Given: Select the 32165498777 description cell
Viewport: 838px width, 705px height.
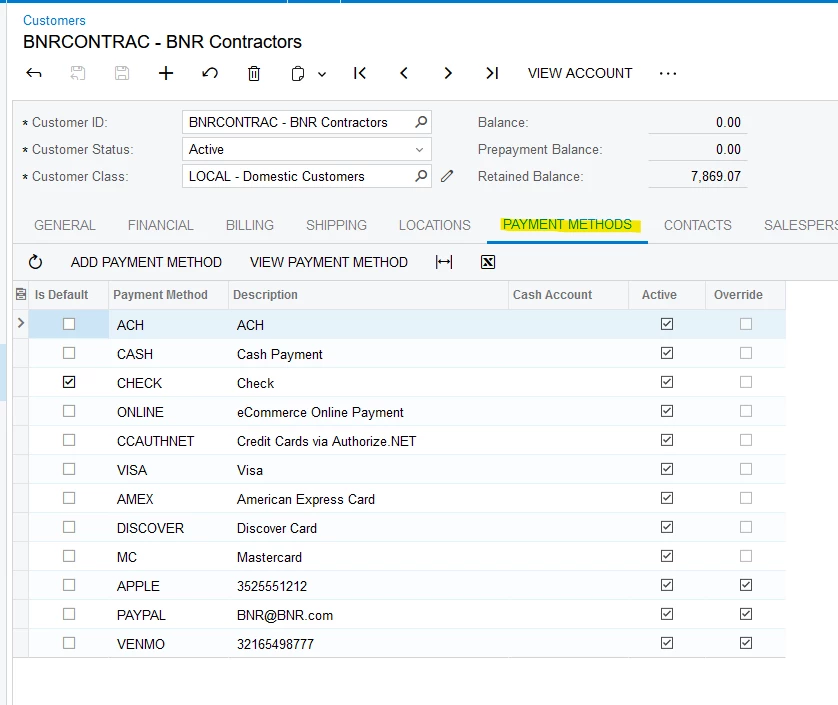Looking at the screenshot, I should (369, 644).
